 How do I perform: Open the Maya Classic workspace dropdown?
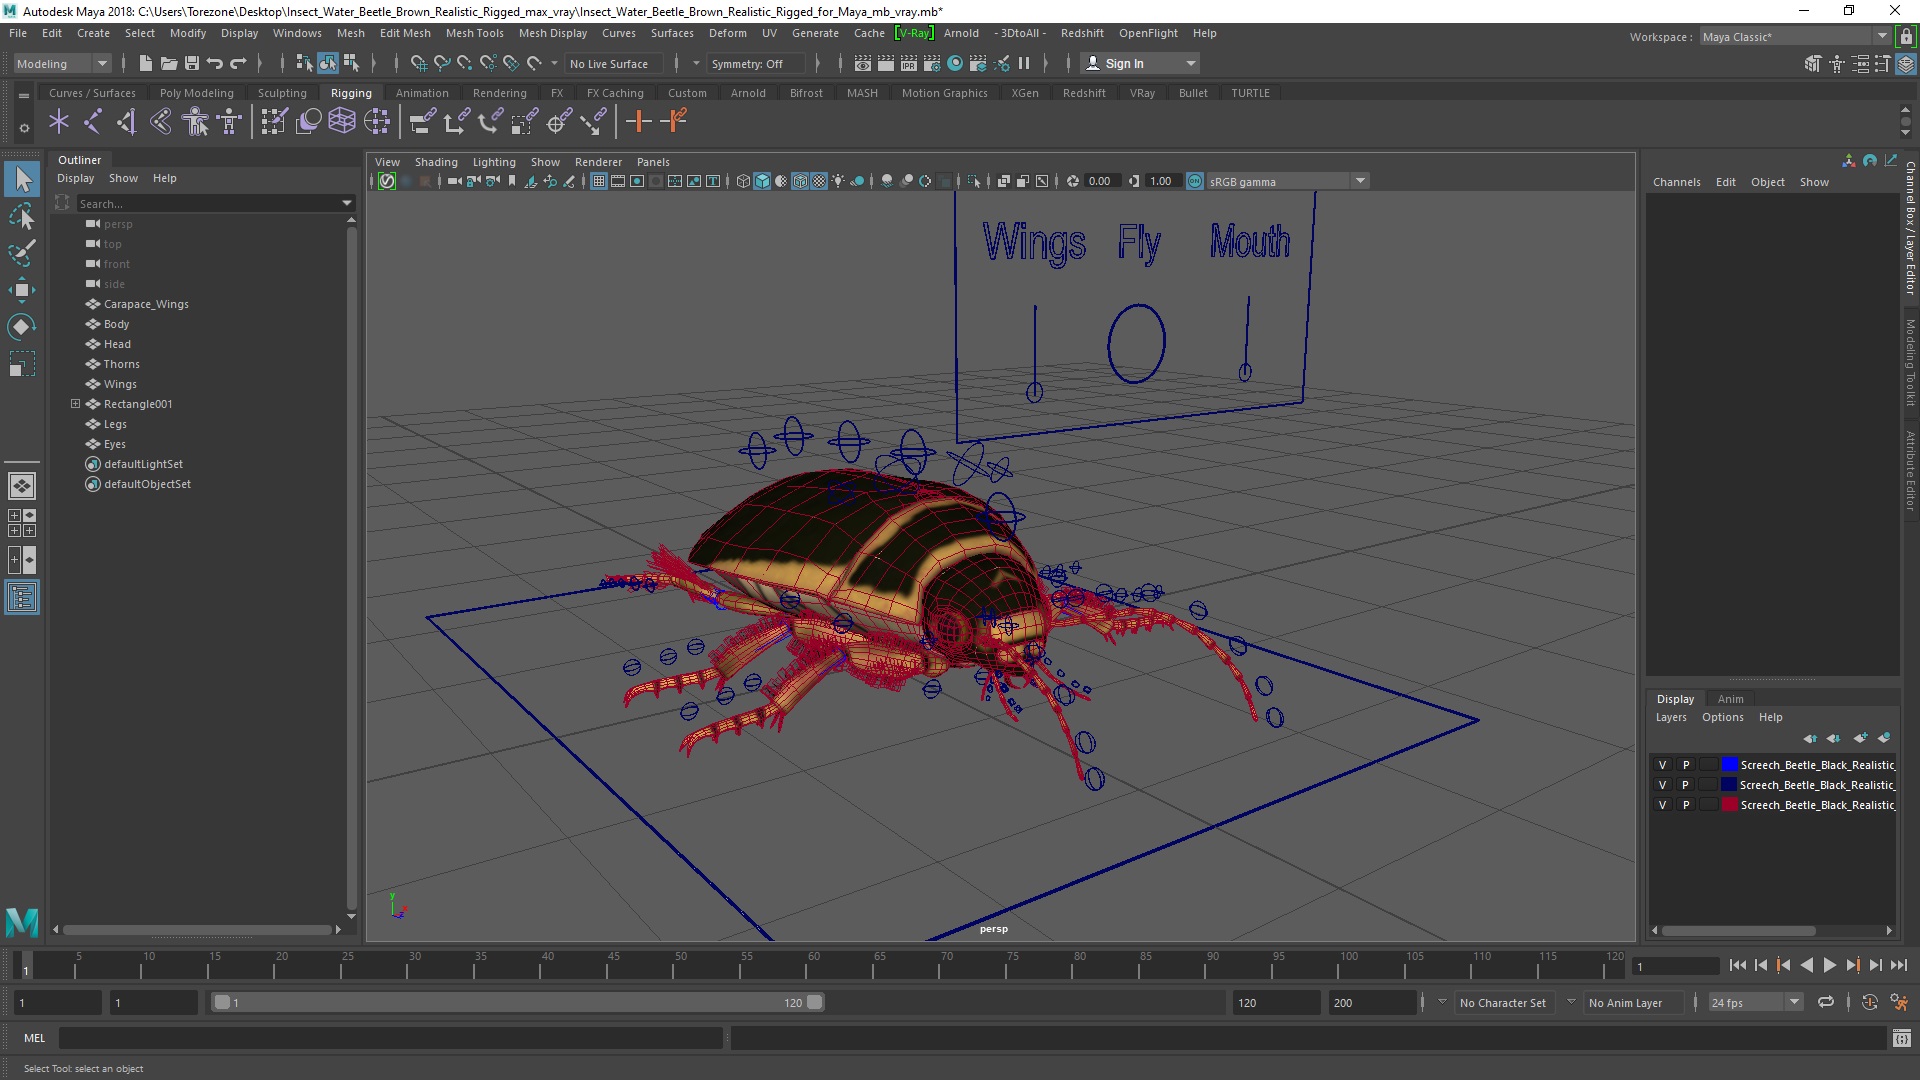tap(1795, 37)
